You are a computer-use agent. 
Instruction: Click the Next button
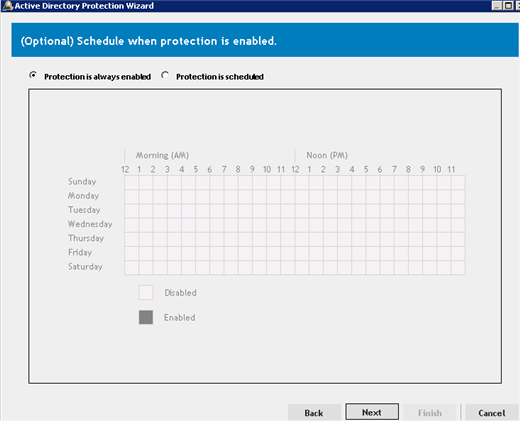pos(372,412)
